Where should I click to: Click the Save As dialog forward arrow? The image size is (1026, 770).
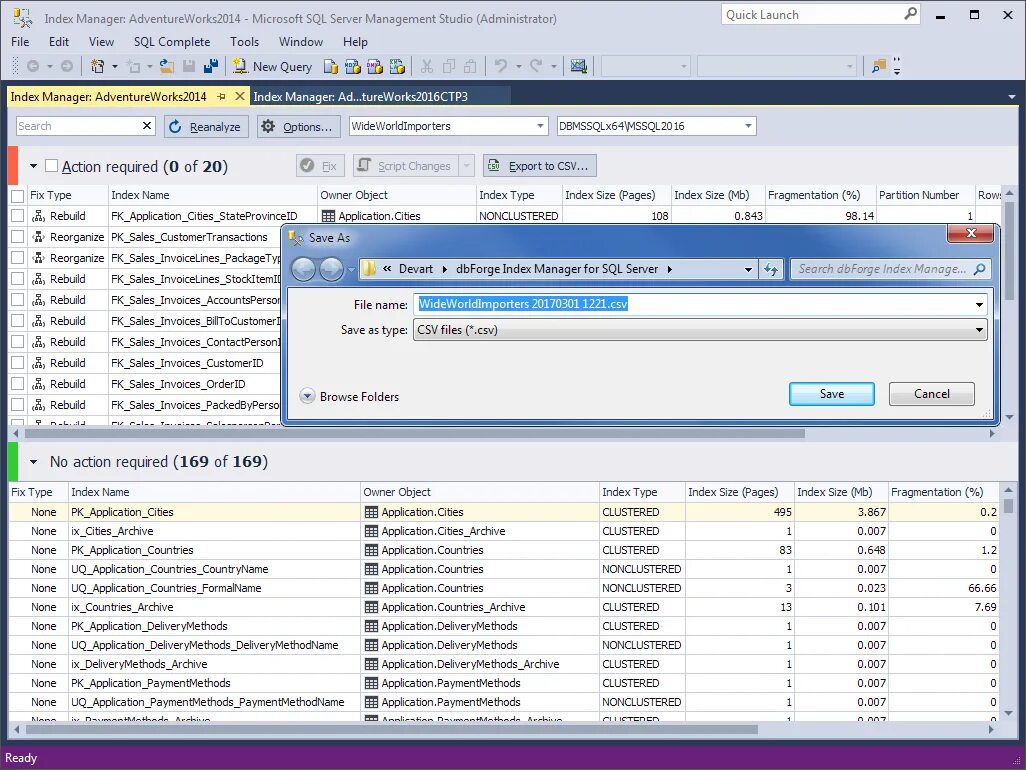click(x=331, y=269)
